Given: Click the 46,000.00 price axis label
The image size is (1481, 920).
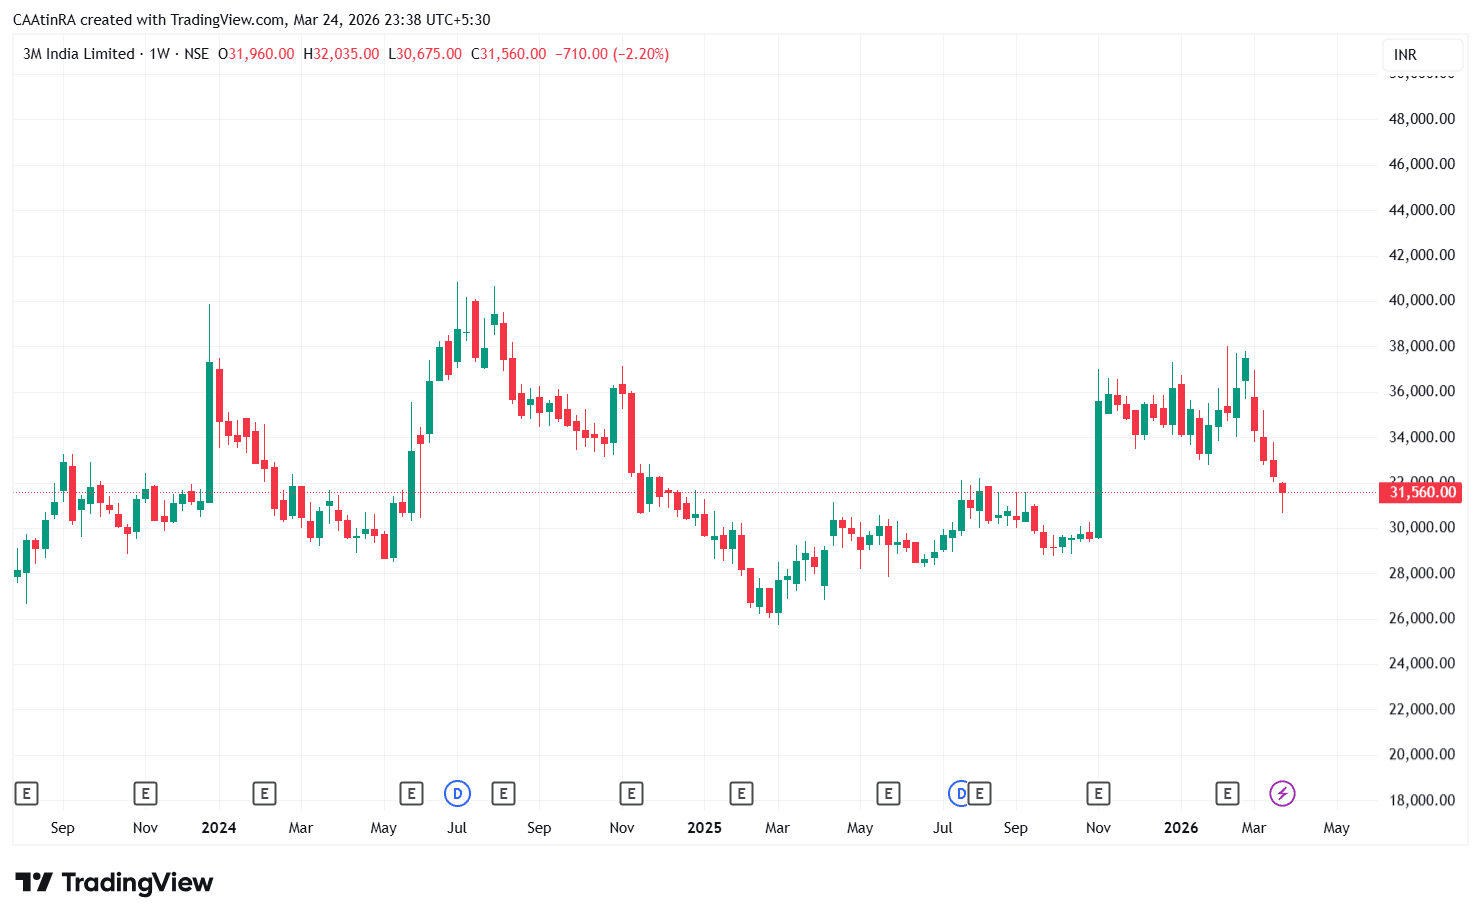Looking at the screenshot, I should 1422,164.
